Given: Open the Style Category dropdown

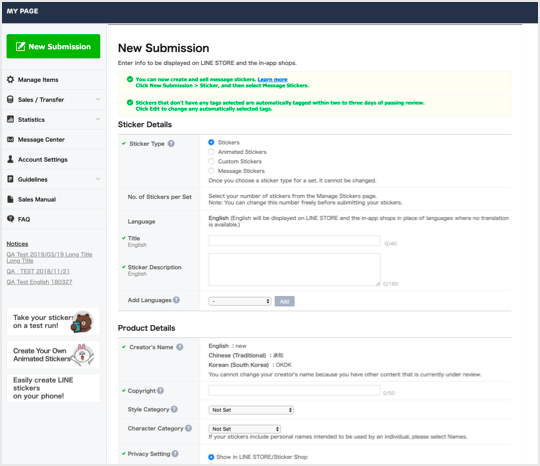Looking at the screenshot, I should pos(251,410).
